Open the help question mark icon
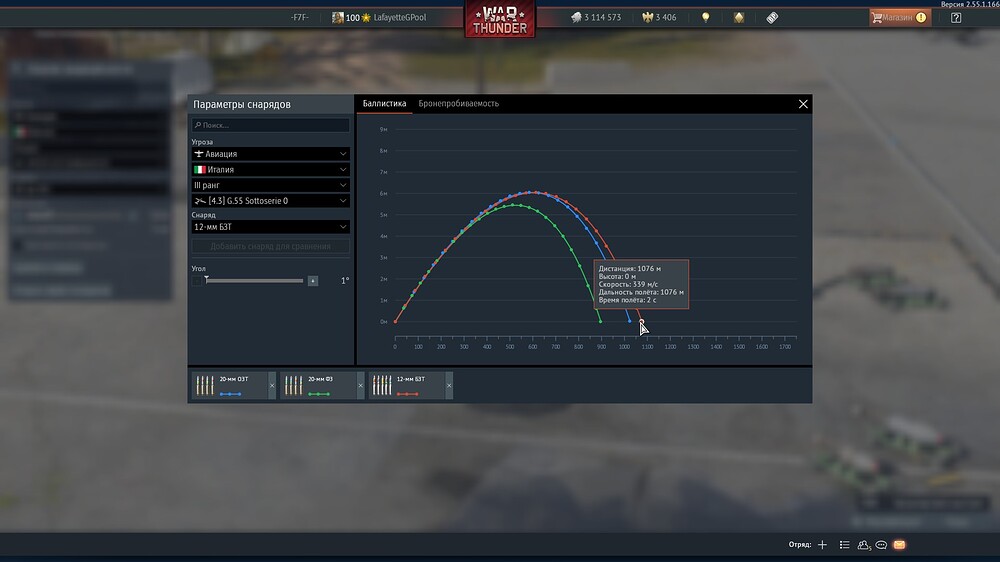 coord(956,18)
